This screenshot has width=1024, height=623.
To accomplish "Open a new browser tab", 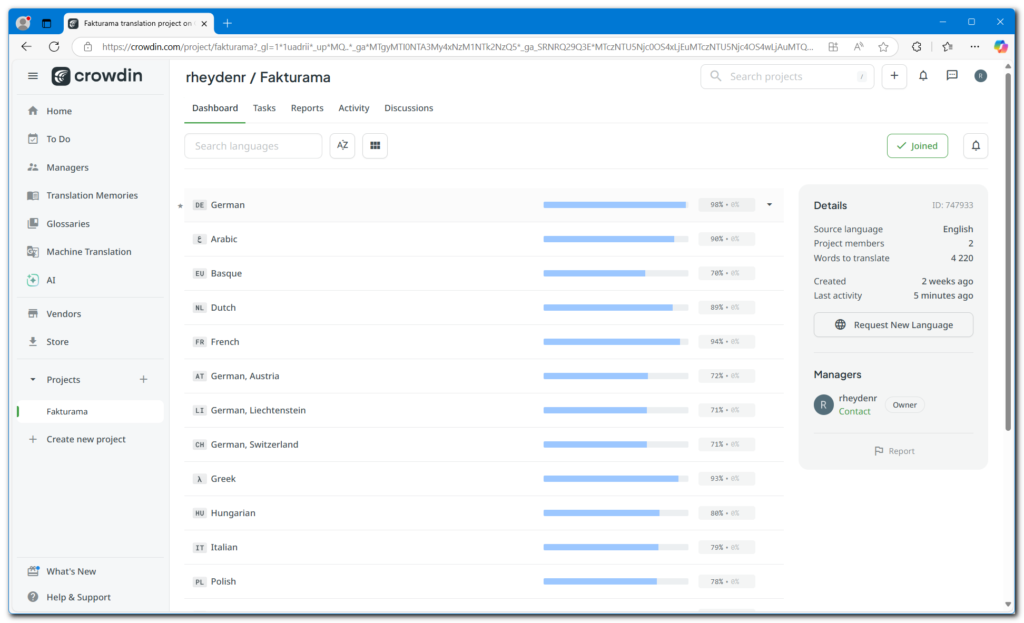I will [x=227, y=24].
